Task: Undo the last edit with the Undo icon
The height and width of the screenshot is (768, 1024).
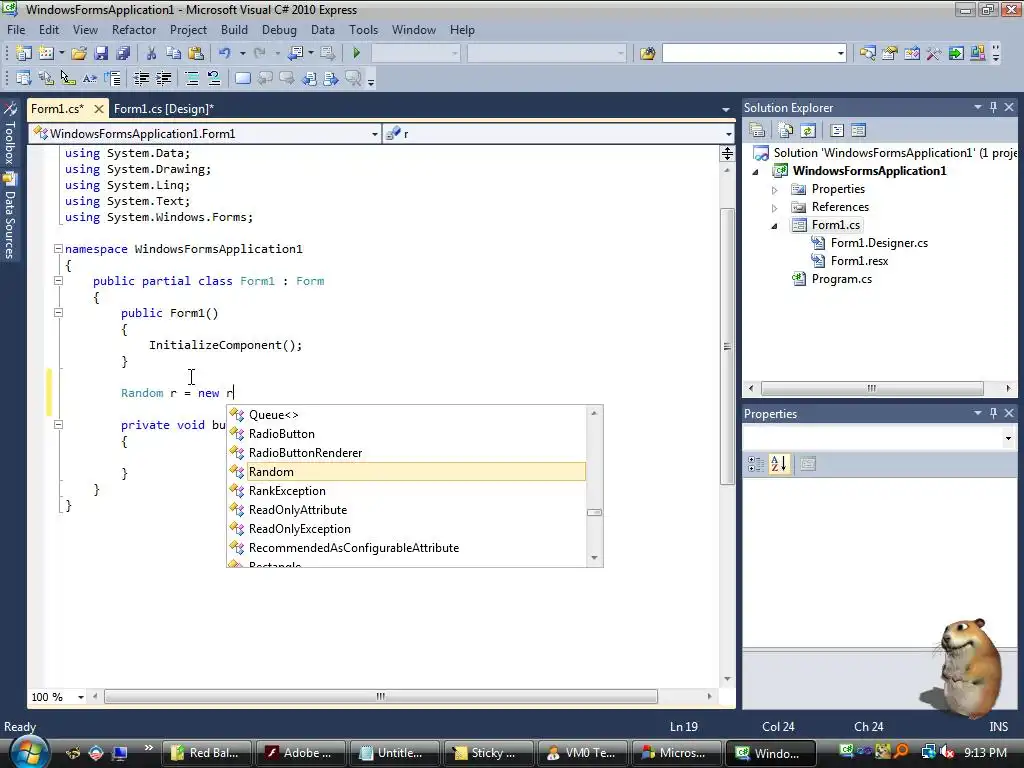Action: [x=225, y=53]
